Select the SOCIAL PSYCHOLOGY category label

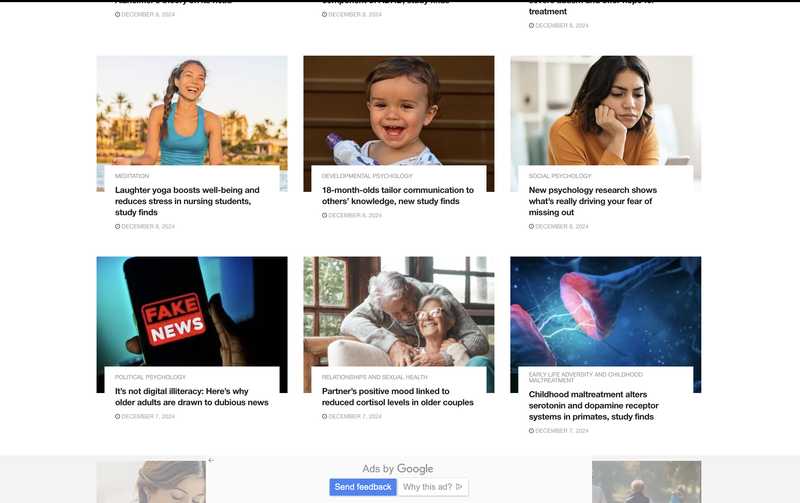[560, 176]
